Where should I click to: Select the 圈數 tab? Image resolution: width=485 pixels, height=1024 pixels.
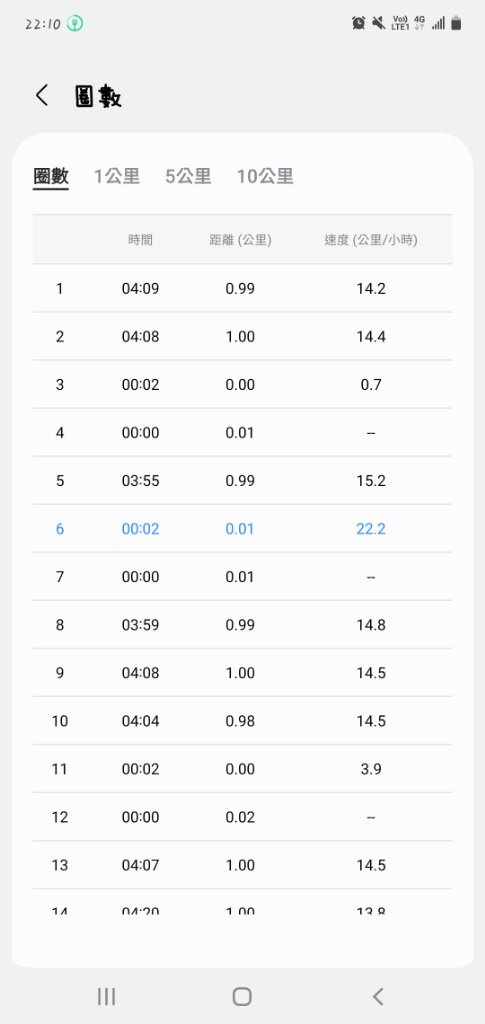click(51, 177)
